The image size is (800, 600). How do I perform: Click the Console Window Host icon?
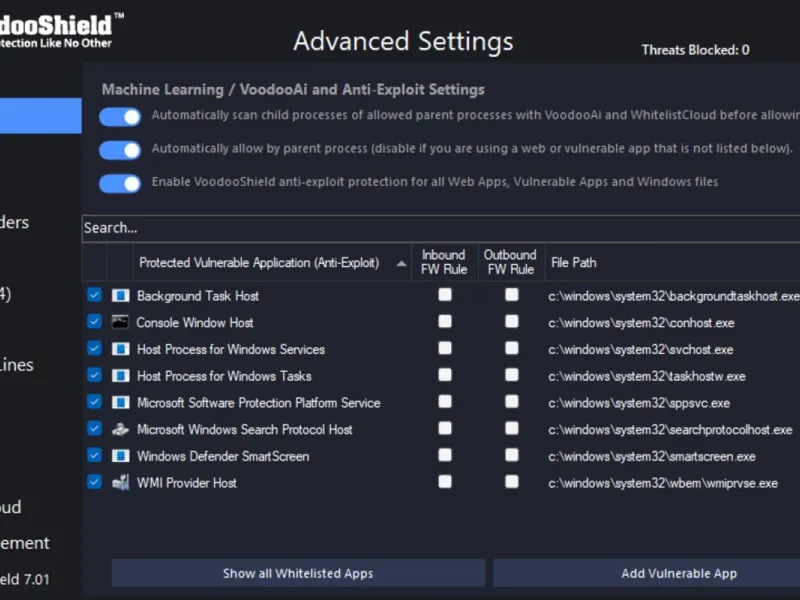click(x=121, y=322)
